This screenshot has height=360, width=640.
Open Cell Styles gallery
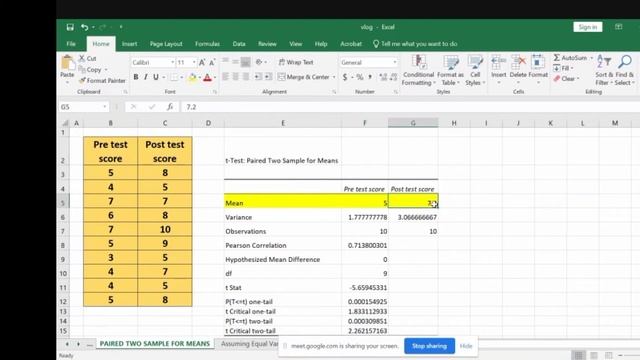tap(475, 70)
